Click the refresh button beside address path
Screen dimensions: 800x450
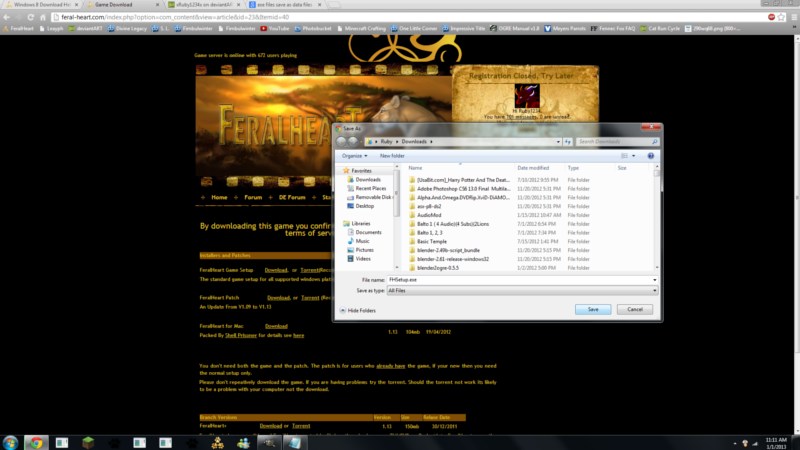[x=567, y=141]
